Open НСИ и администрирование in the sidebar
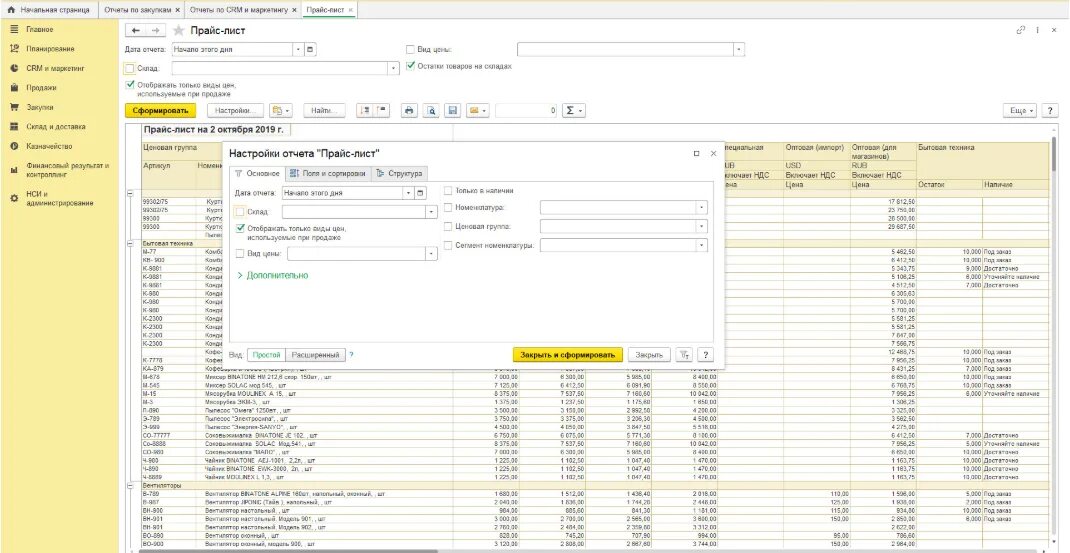Screen dimensions: 1070x553 pos(59,199)
